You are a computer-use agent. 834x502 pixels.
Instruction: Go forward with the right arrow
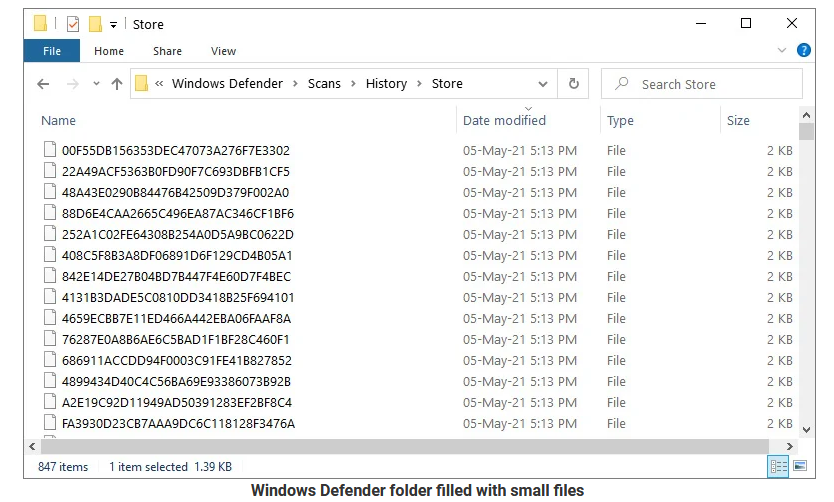(x=73, y=84)
